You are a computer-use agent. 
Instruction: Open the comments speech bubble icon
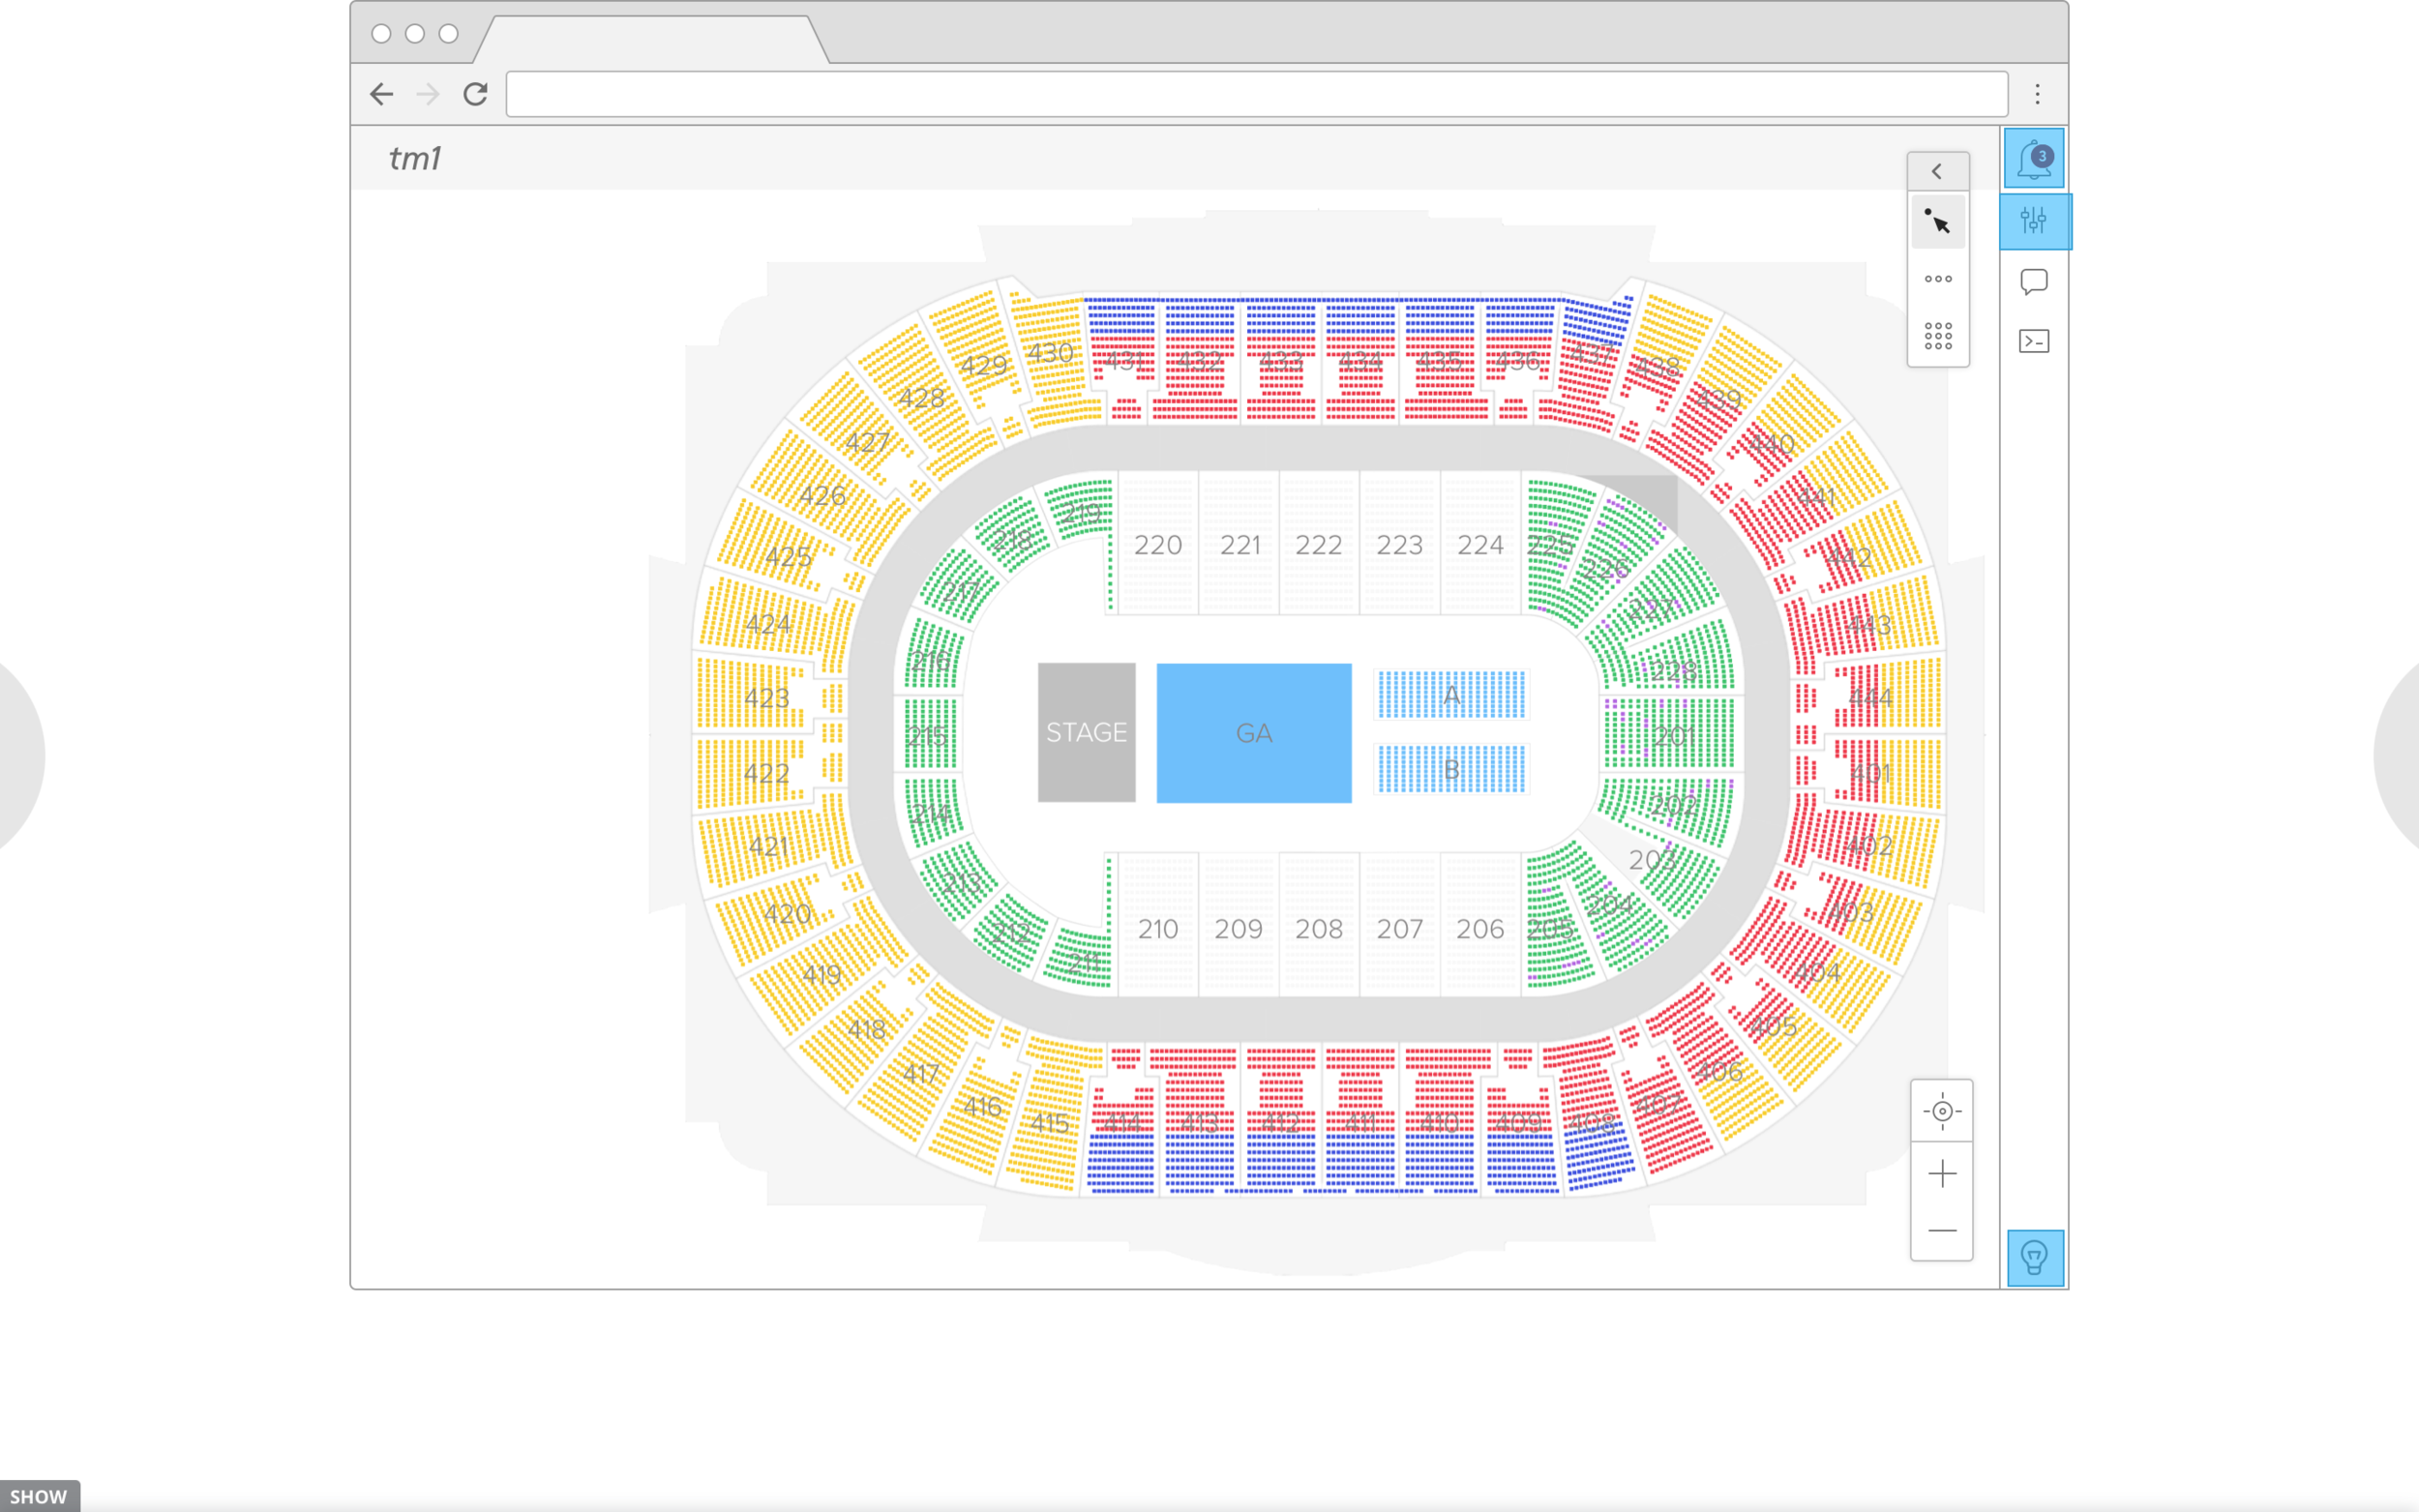tap(2033, 281)
